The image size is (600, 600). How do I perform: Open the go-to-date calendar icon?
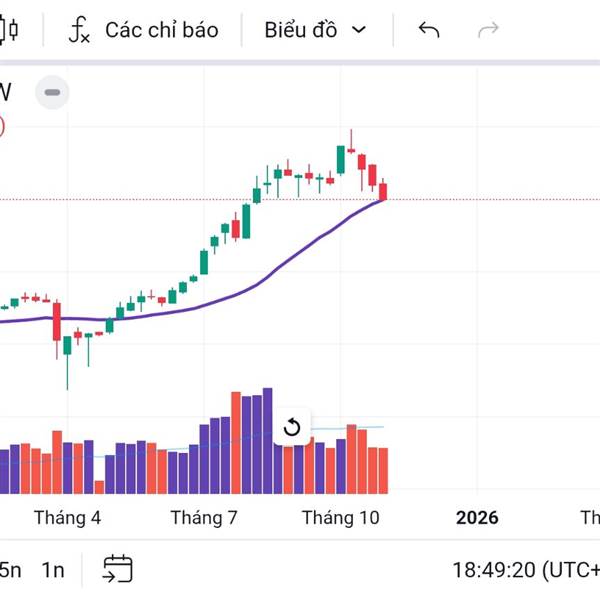pos(117,570)
